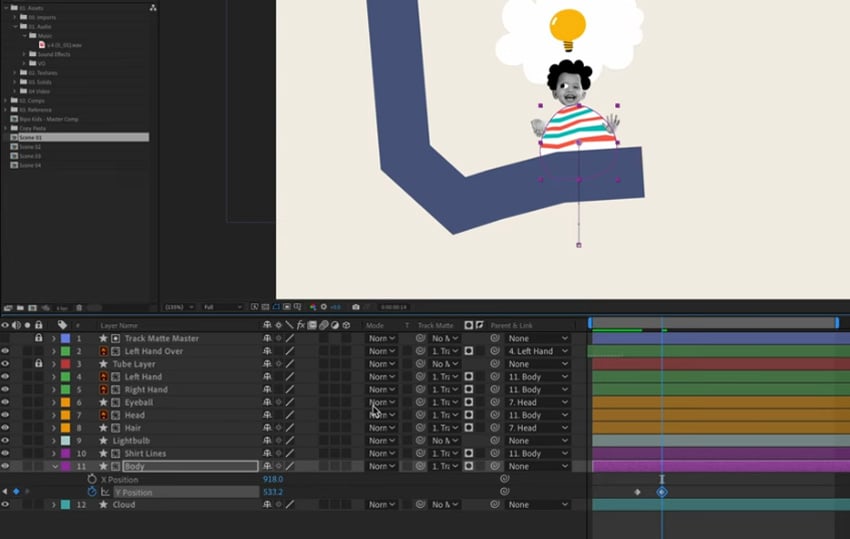850x539 pixels.
Task: Toggle visibility of the Cloud layer
Action: click(5, 504)
